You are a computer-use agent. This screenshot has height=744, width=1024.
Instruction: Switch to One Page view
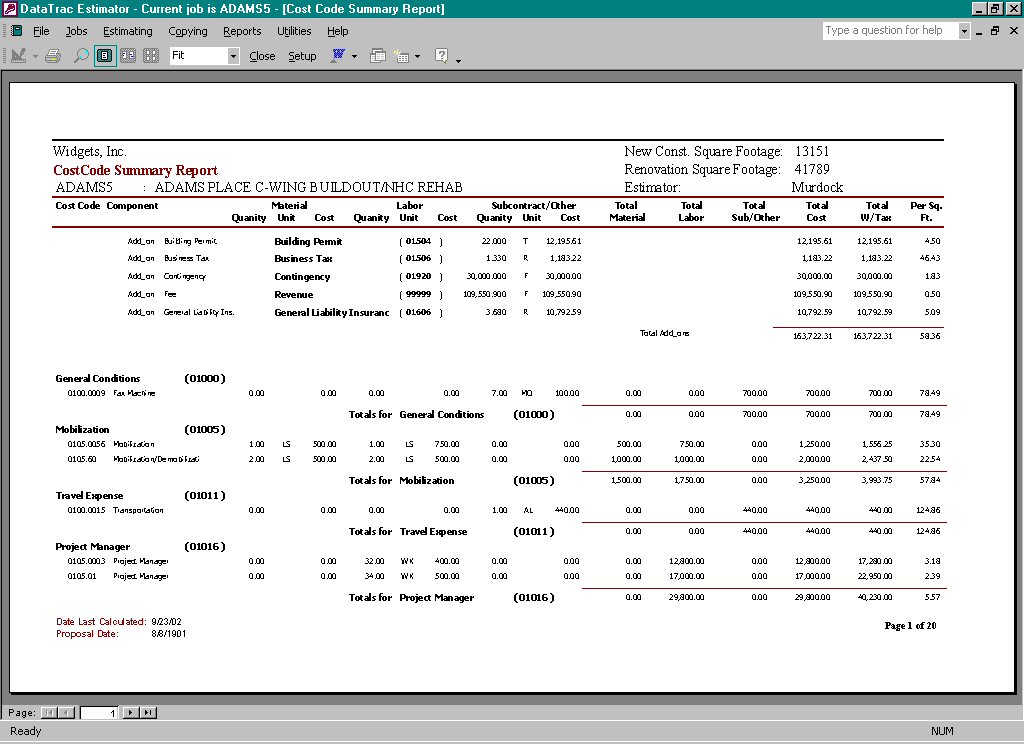click(x=104, y=56)
